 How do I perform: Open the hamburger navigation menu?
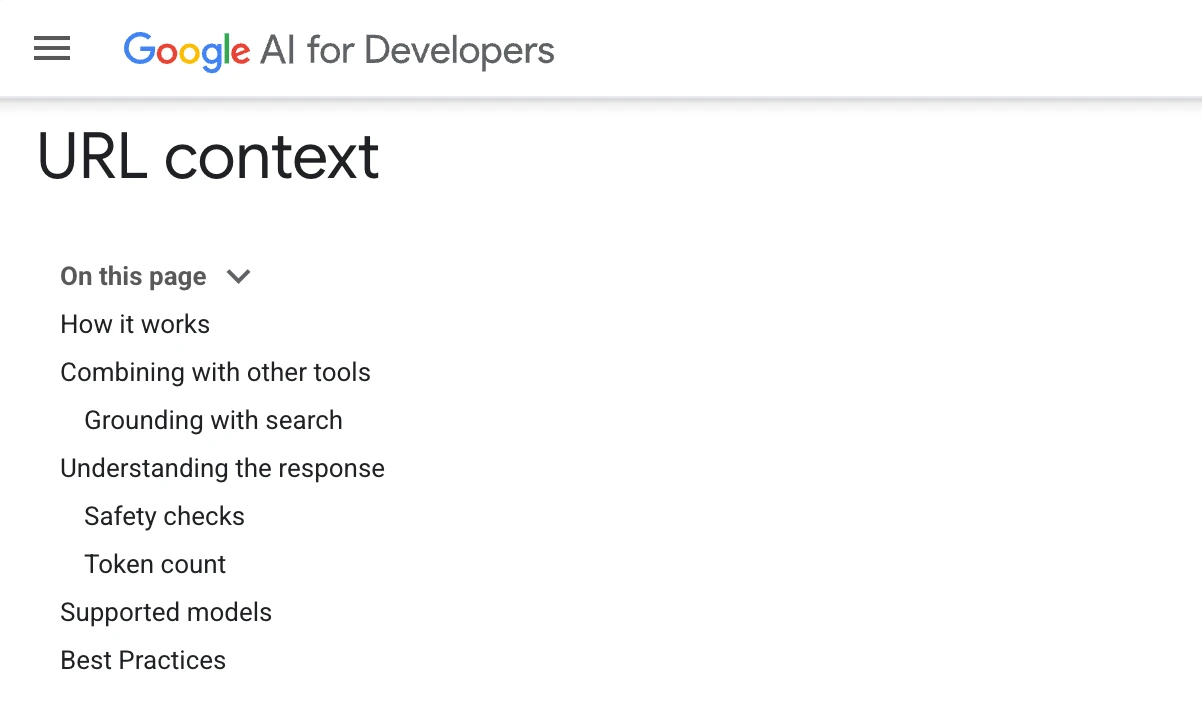(x=52, y=48)
